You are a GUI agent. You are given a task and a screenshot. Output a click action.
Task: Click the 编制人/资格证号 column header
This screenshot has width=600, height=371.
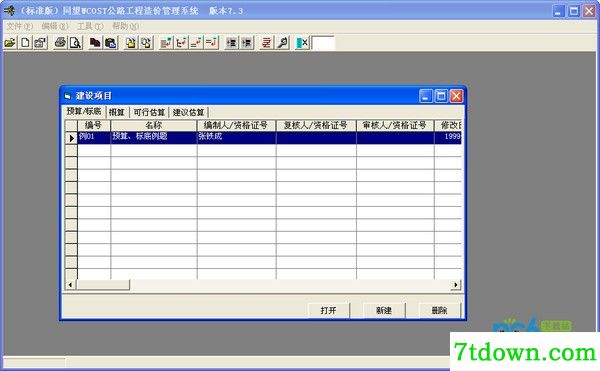pos(236,125)
